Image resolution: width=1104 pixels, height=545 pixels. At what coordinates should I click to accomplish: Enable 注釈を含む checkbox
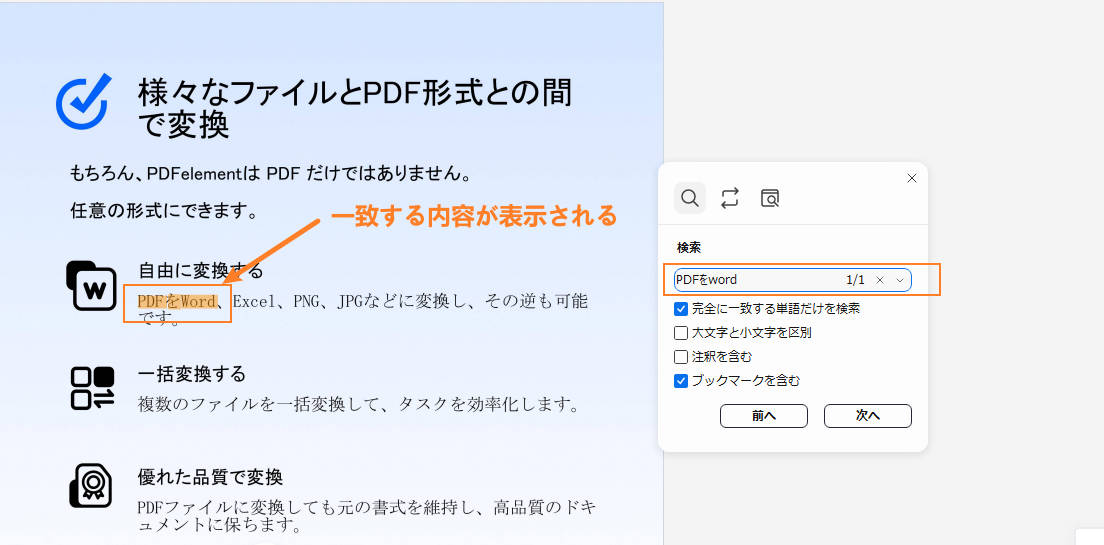pyautogui.click(x=681, y=357)
